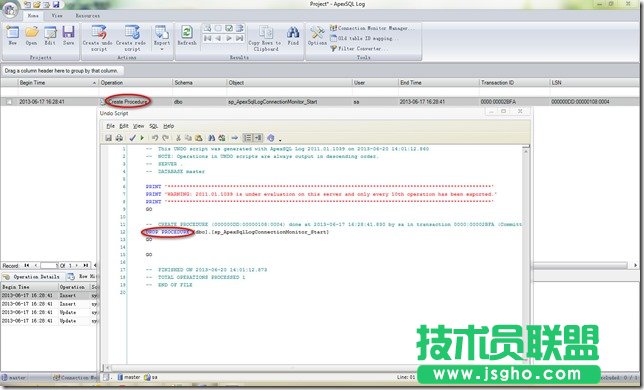The image size is (644, 390).
Task: Jump to last record in Results group
Action: (x=239, y=38)
